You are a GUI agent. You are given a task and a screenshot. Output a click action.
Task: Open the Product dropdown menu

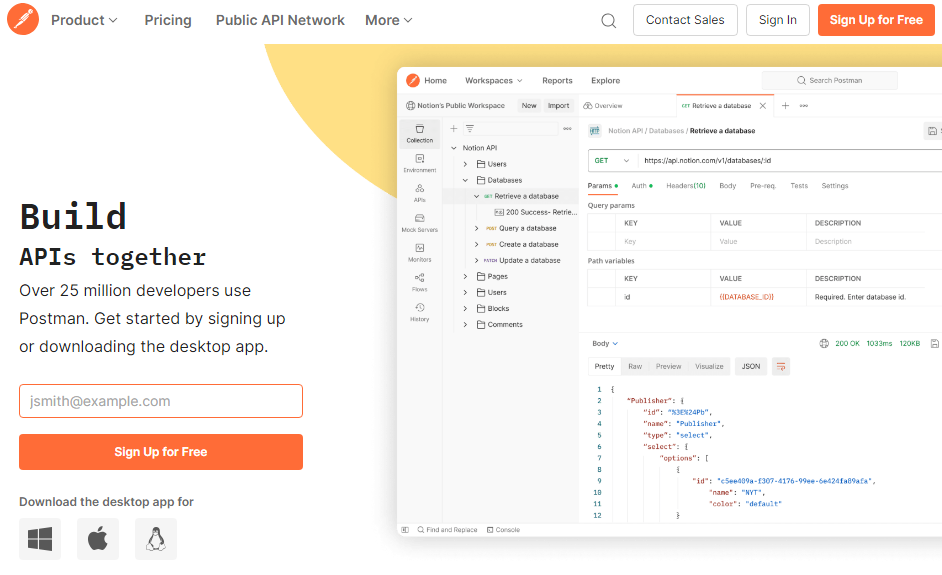(84, 20)
